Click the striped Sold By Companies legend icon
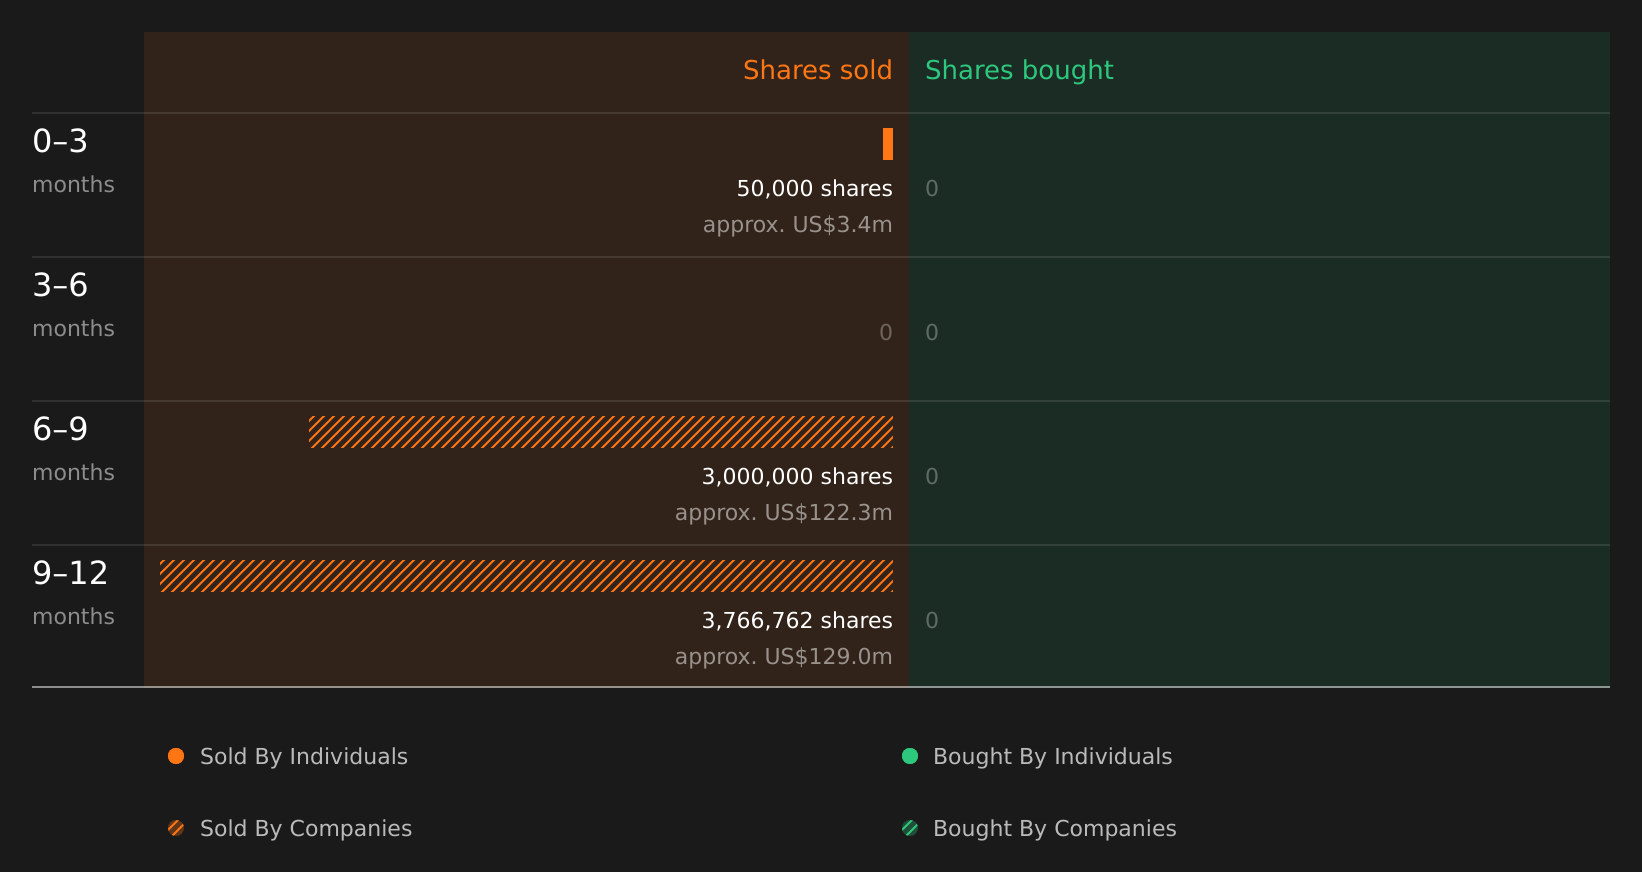 [x=176, y=828]
